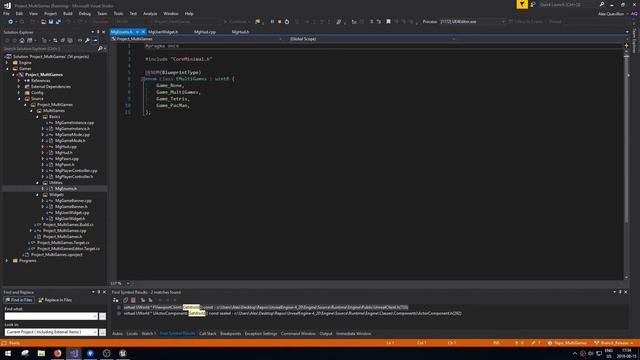Open the Debug menu
Viewport: 640px width, 360px height.
(x=85, y=13)
